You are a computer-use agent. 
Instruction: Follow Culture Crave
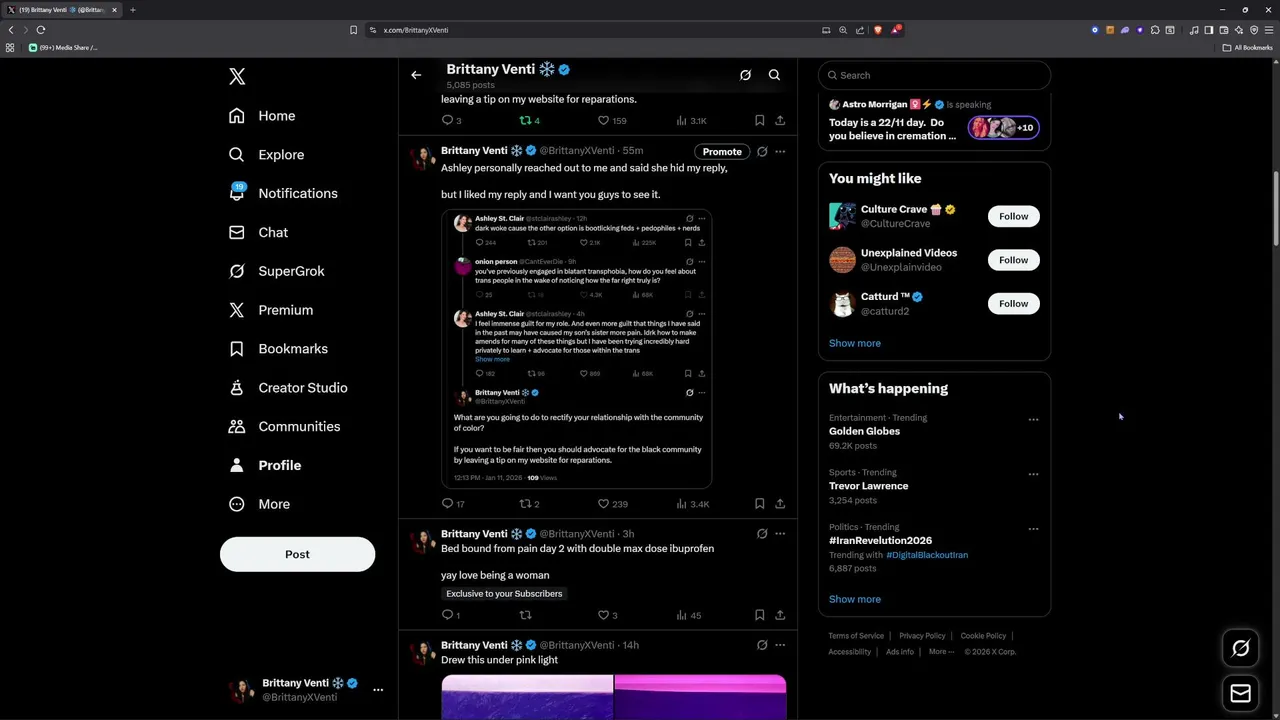[x=1013, y=216]
